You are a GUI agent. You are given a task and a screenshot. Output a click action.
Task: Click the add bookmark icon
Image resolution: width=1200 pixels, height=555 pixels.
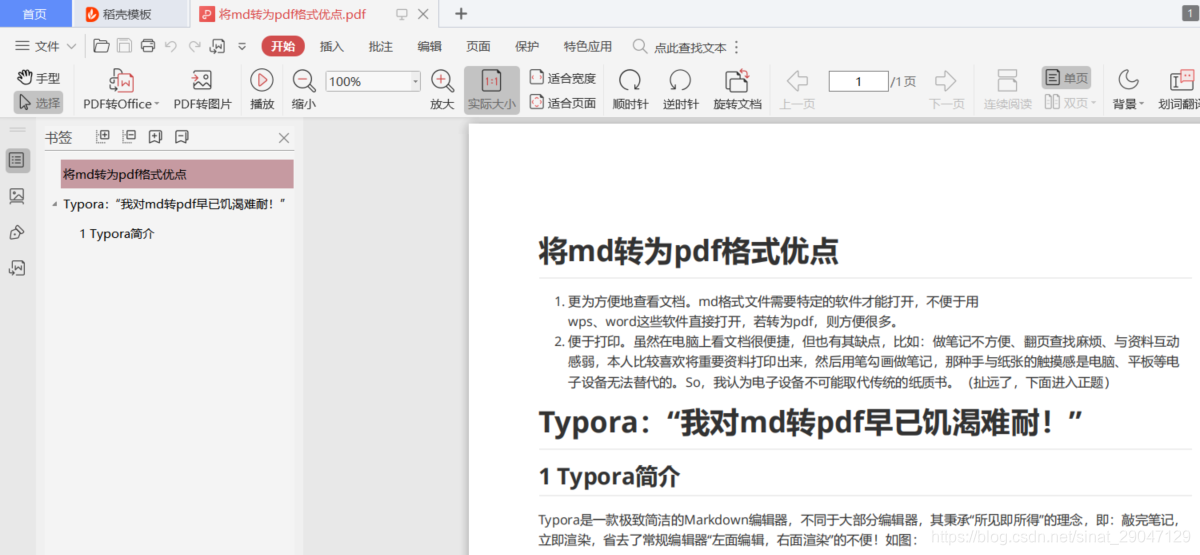155,137
